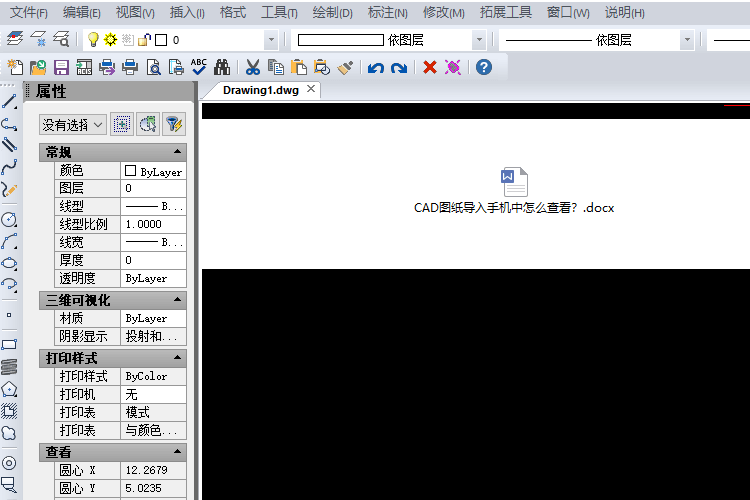Select the Line drawing tool
Image resolution: width=750 pixels, height=500 pixels.
10,101
